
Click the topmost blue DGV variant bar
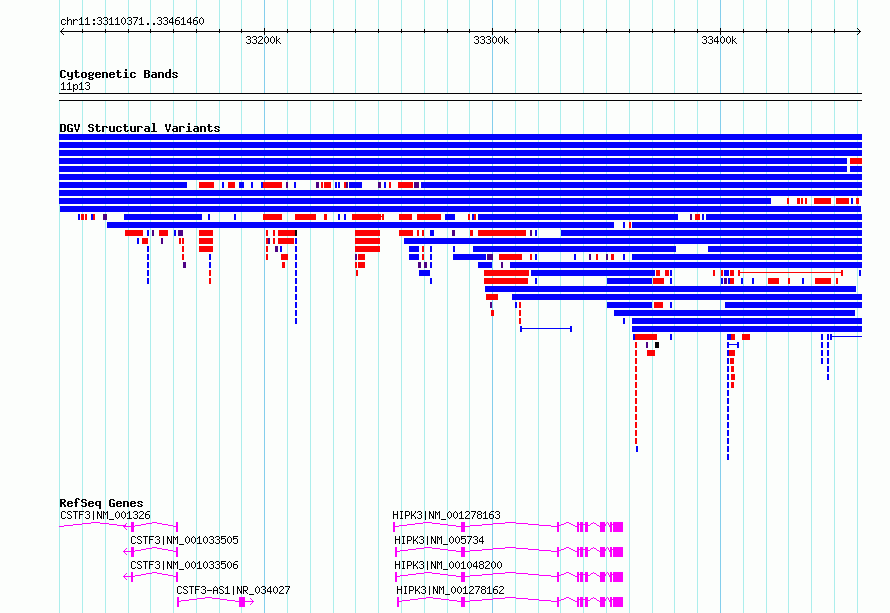tap(460, 137)
